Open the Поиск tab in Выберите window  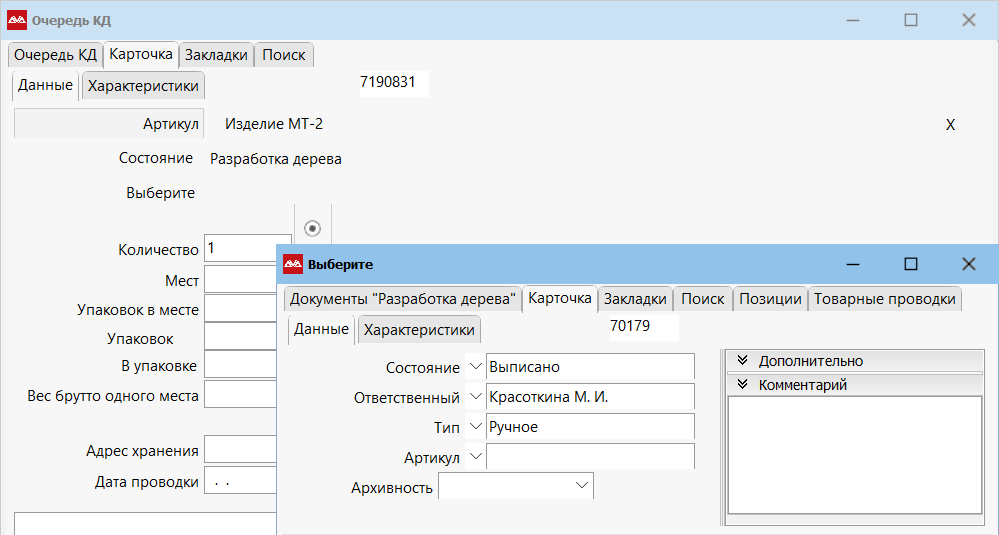(x=702, y=298)
